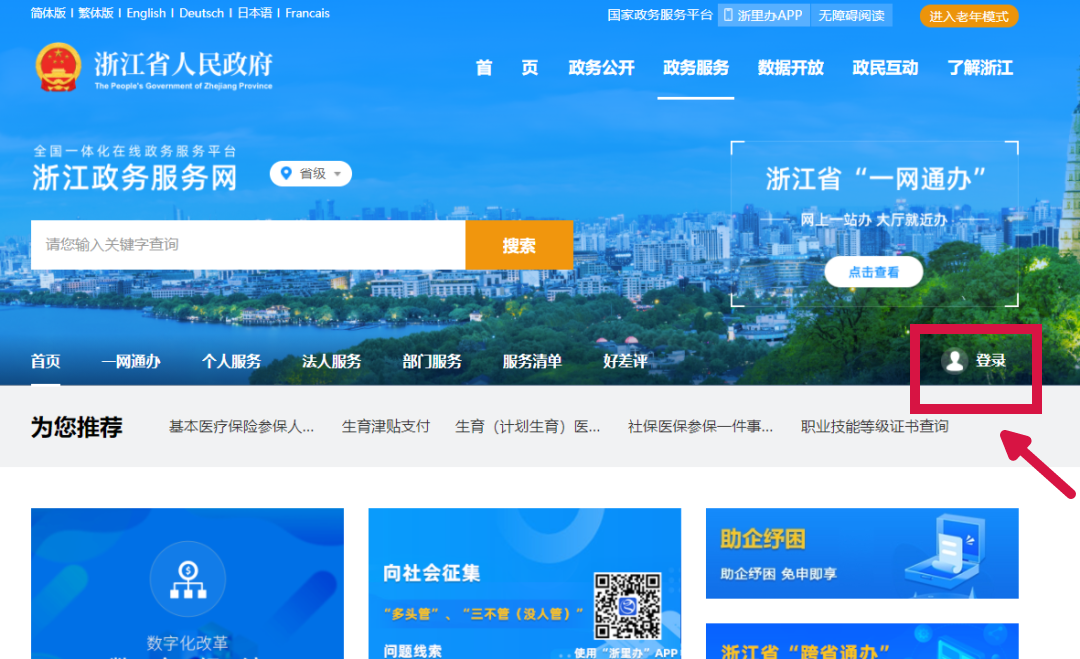Switch to 简体版 language
The width and height of the screenshot is (1080, 659).
[x=48, y=13]
